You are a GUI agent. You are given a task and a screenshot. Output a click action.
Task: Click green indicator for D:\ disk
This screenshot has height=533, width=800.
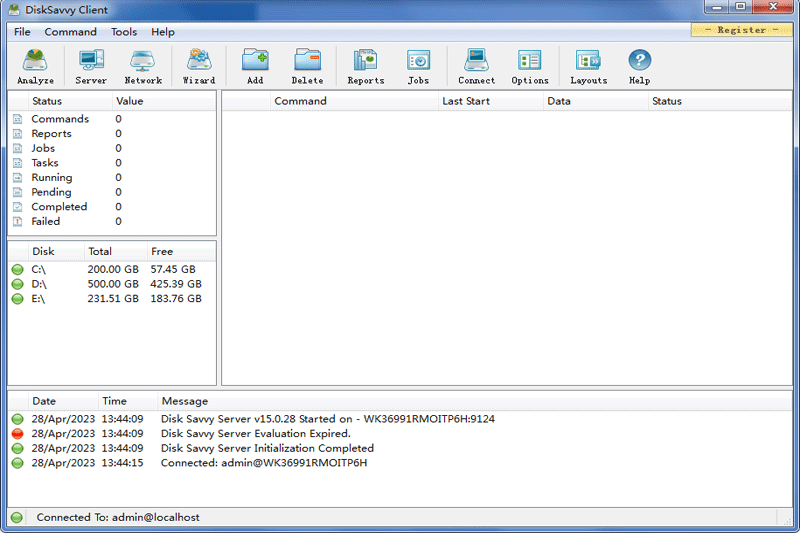(18, 284)
